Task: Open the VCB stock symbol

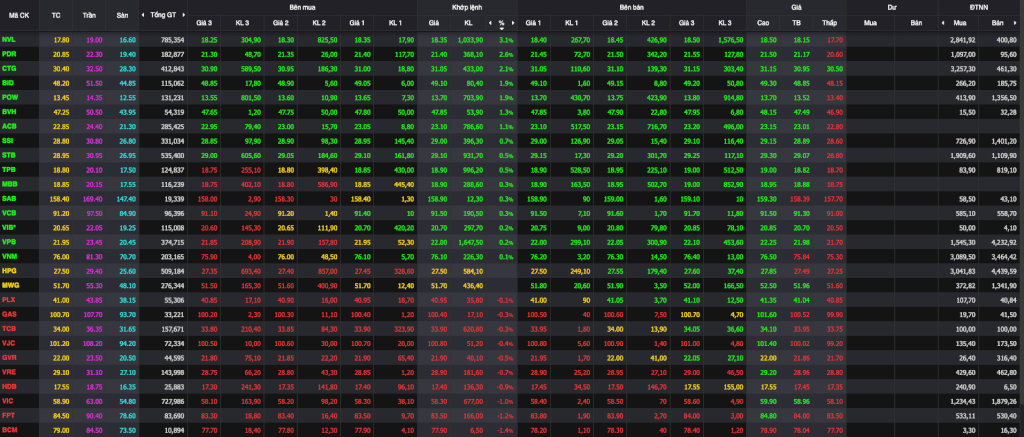Action: [9, 212]
